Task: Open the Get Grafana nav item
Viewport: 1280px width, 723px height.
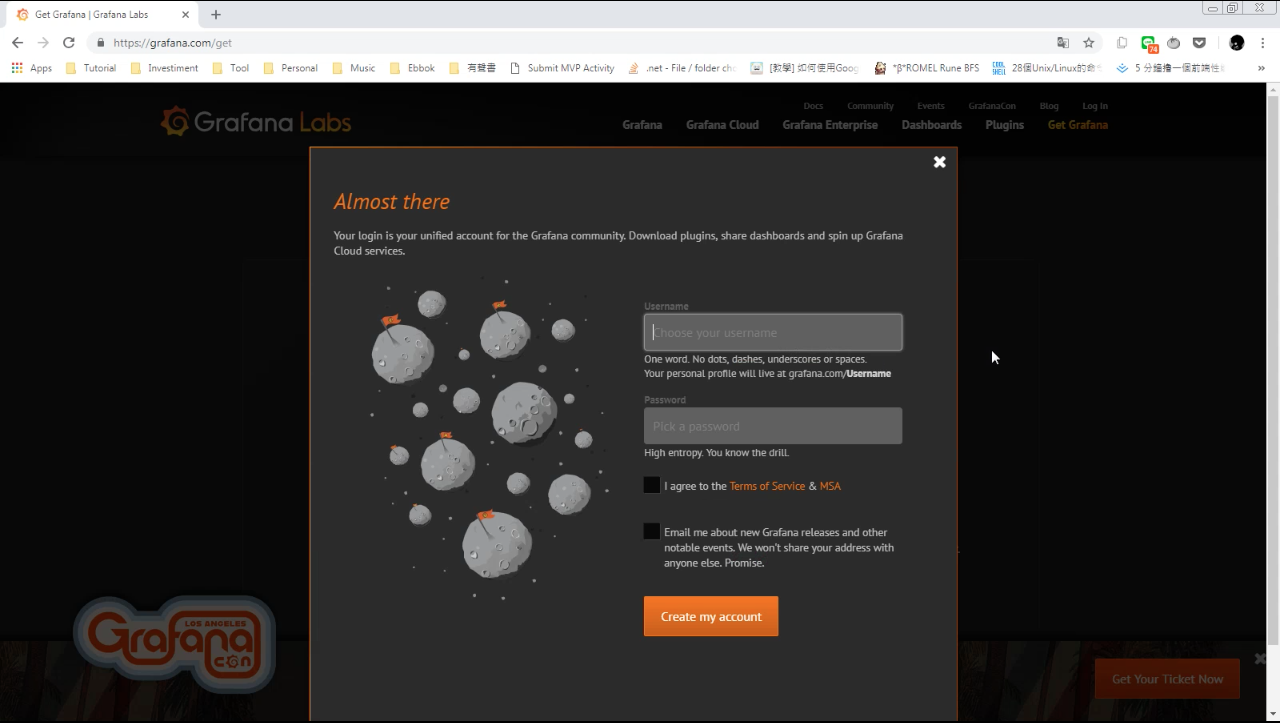Action: (x=1077, y=125)
